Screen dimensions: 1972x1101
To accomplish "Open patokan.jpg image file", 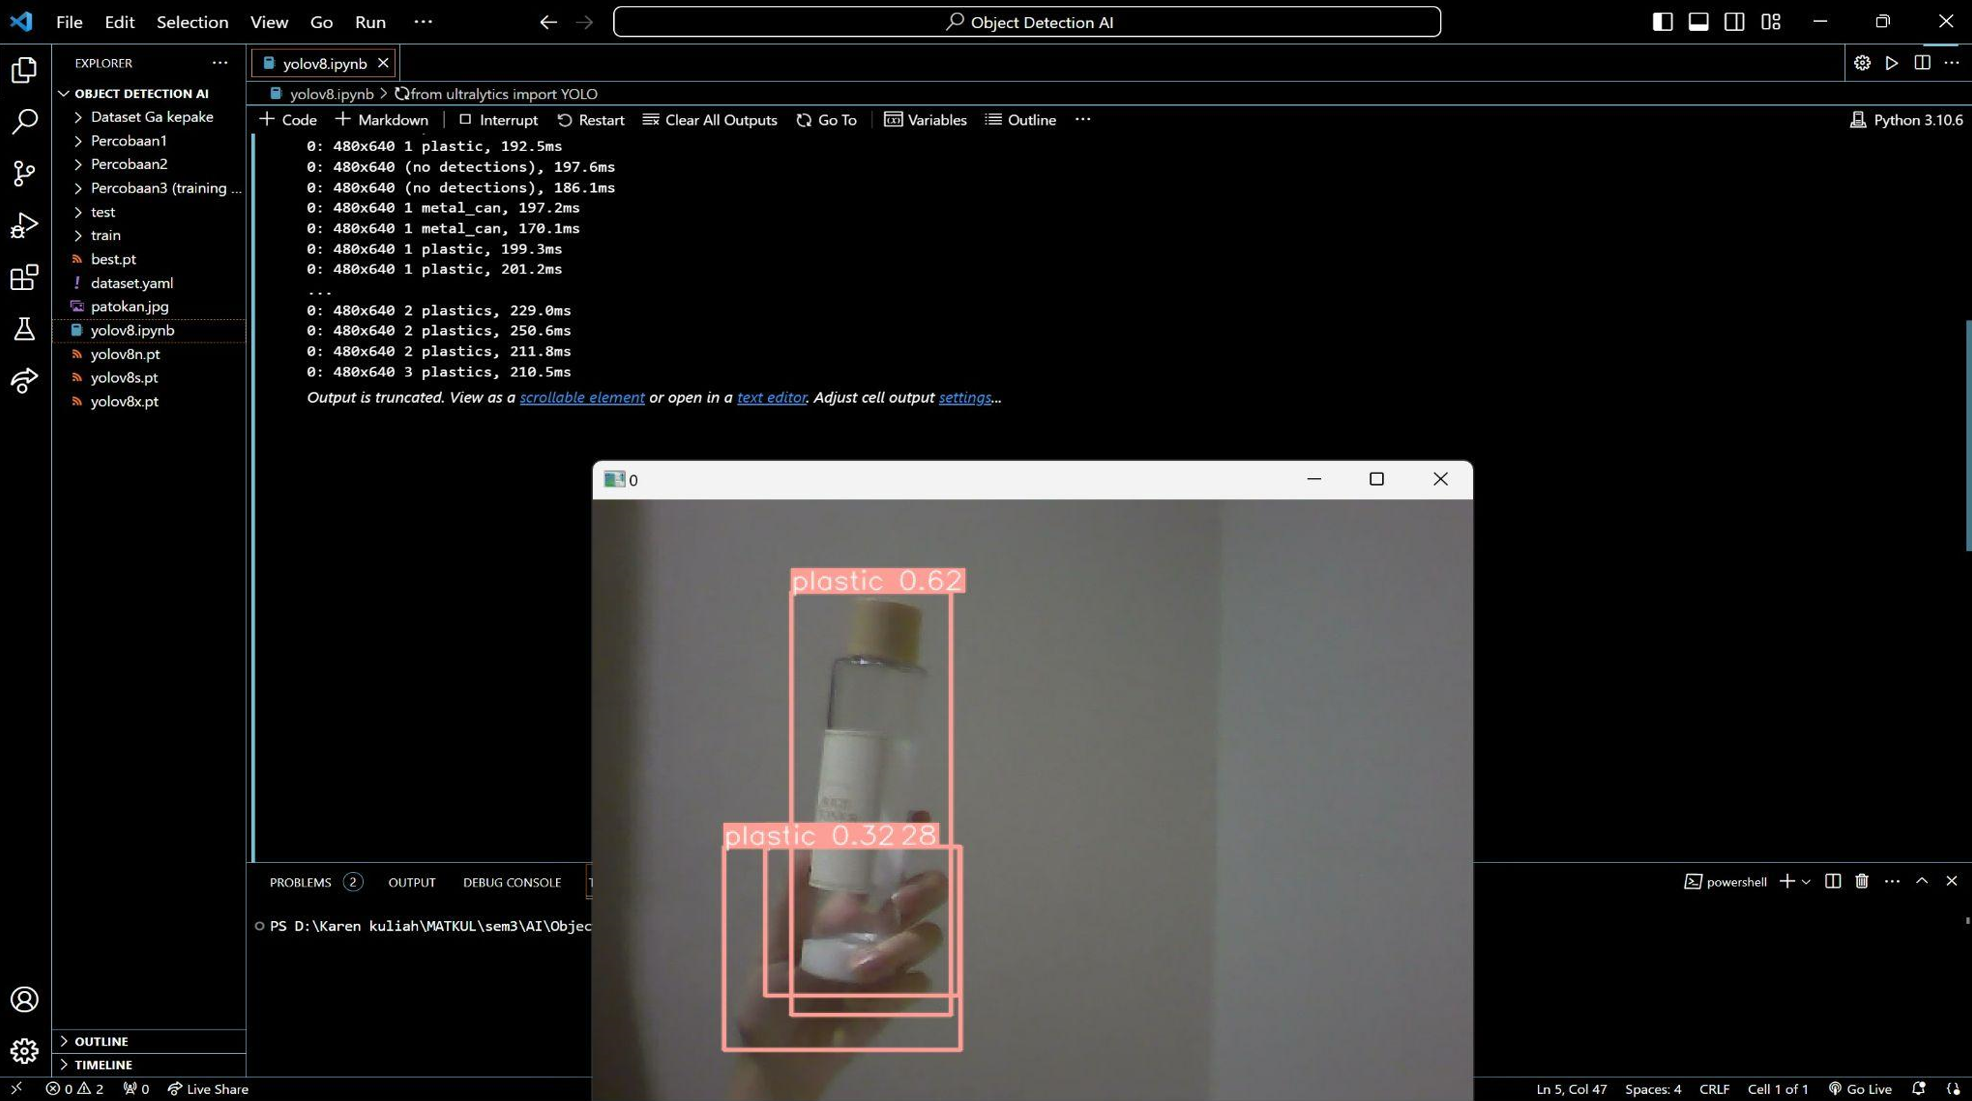I will point(149,306).
